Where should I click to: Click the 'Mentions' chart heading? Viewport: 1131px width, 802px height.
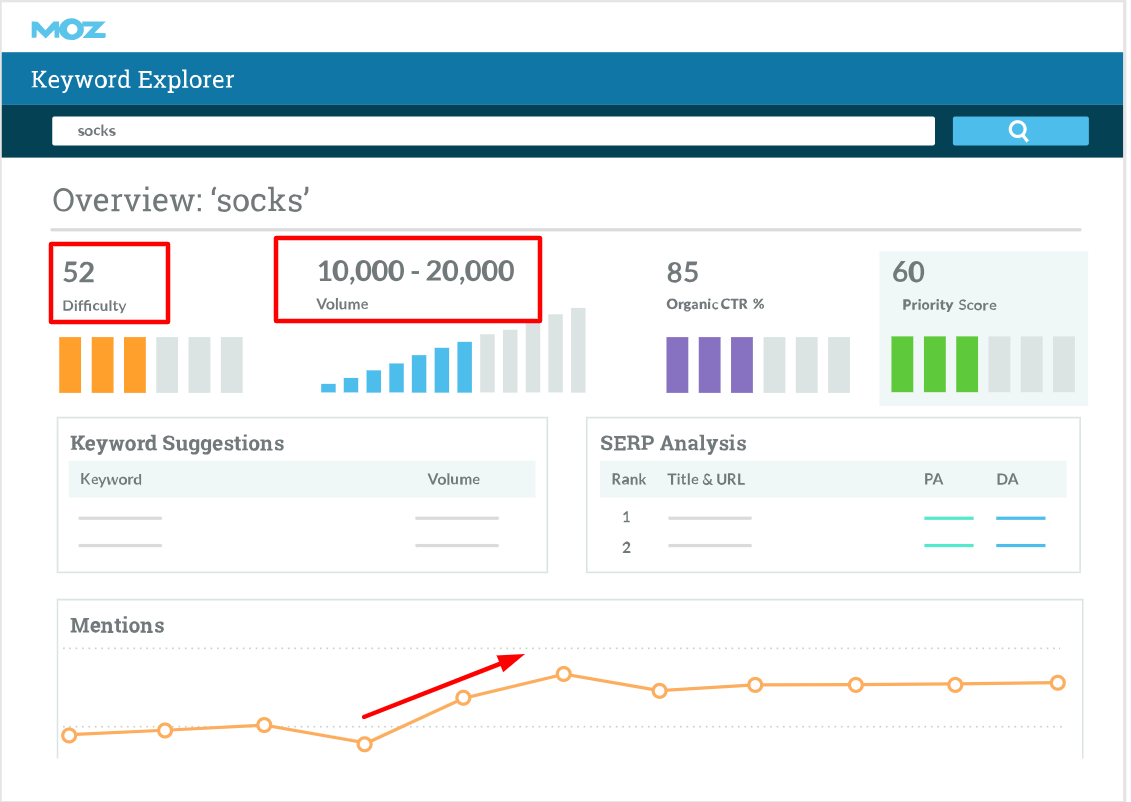117,625
